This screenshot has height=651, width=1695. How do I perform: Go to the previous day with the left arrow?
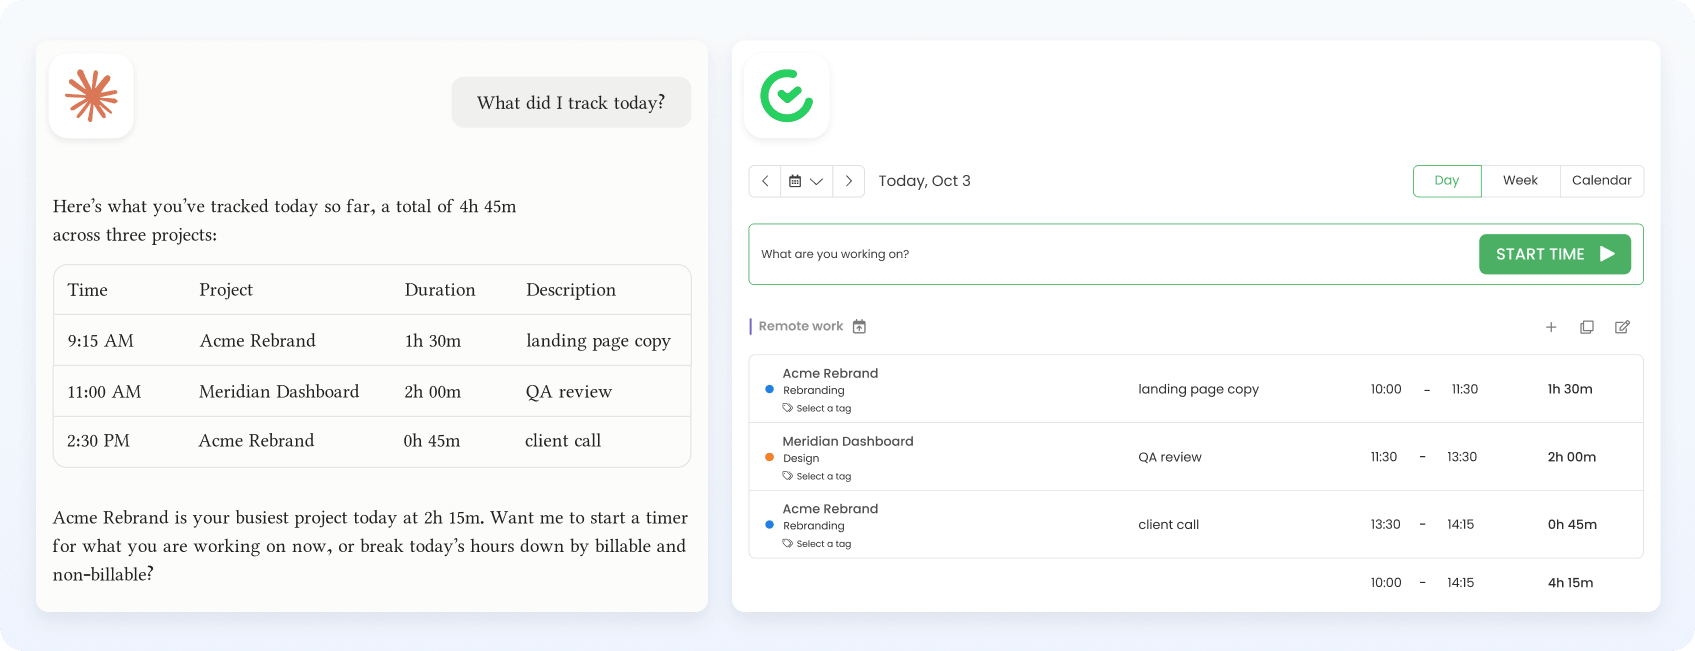(x=765, y=181)
